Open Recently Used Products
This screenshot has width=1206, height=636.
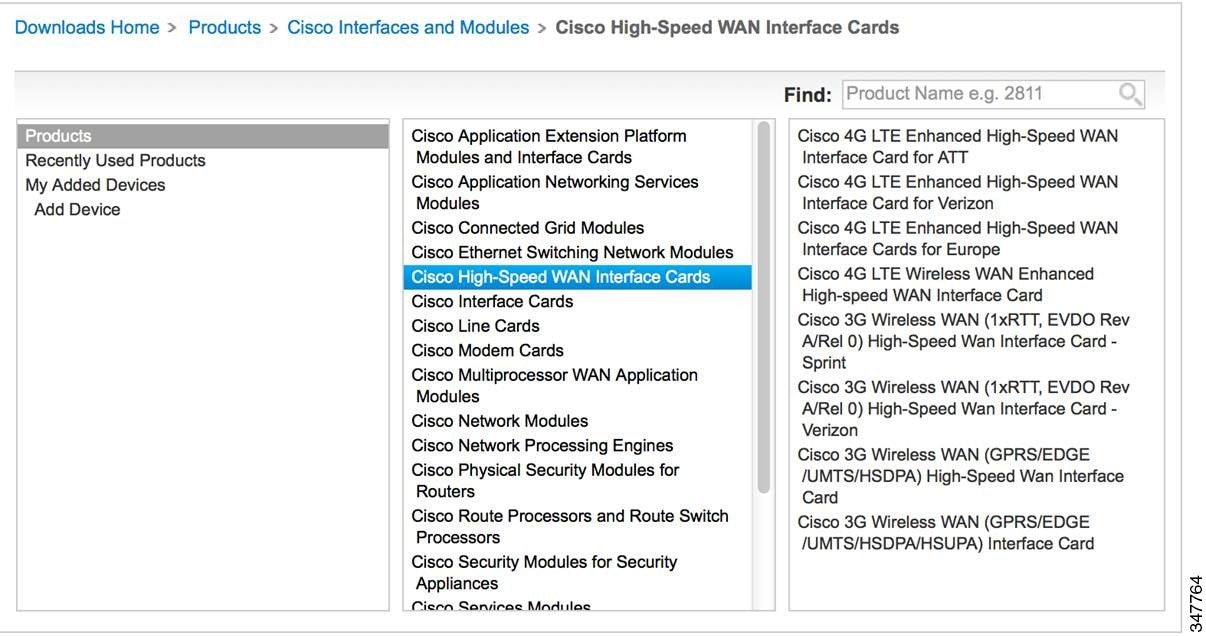[115, 160]
